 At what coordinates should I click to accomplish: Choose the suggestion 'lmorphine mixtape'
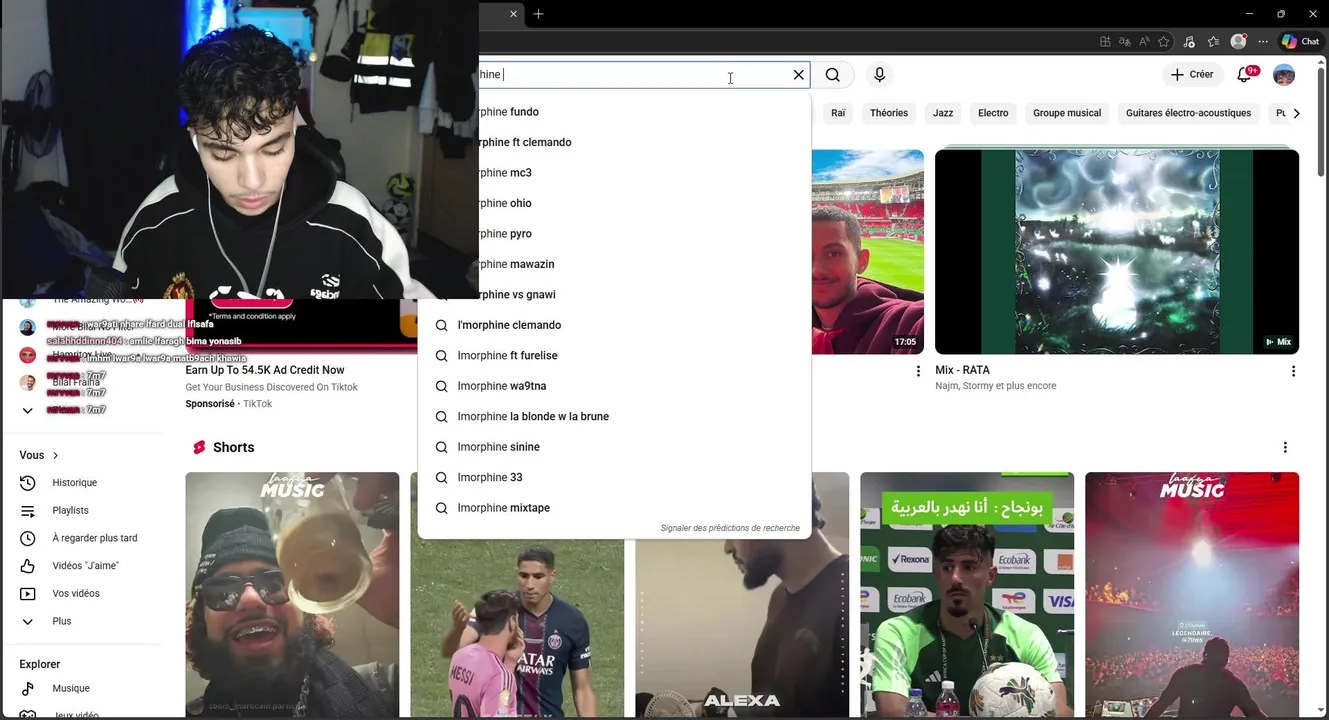coord(614,508)
